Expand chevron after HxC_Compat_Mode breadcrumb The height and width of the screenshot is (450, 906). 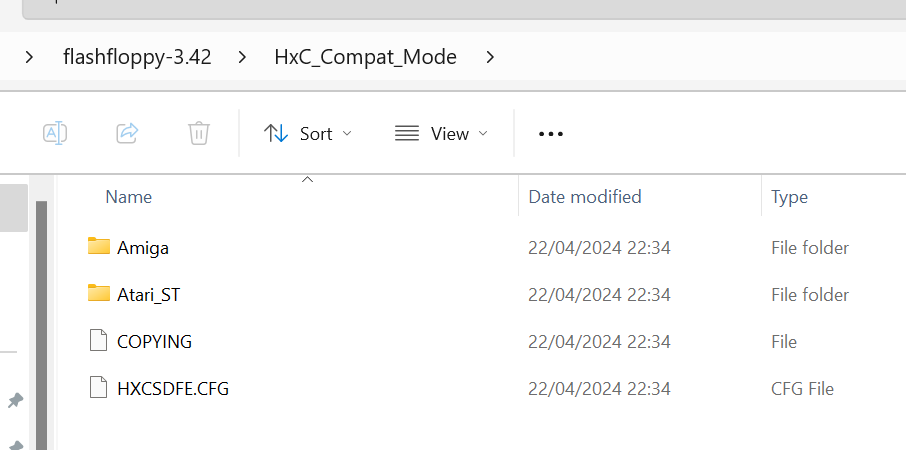click(x=491, y=57)
